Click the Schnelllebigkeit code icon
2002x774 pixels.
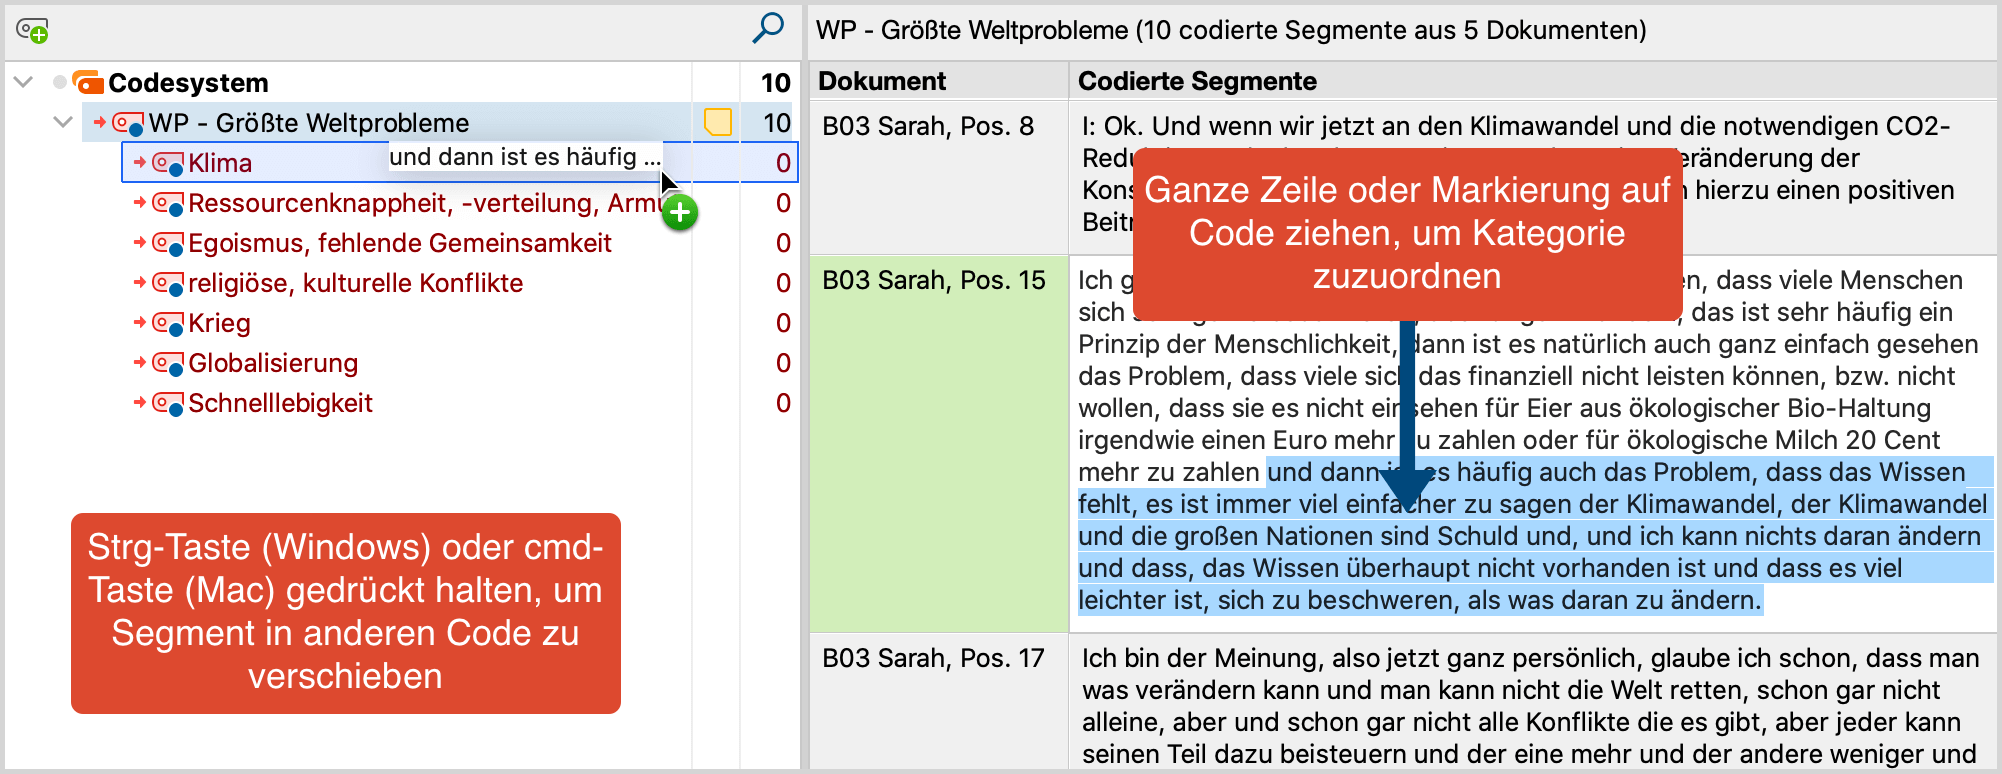[x=168, y=403]
